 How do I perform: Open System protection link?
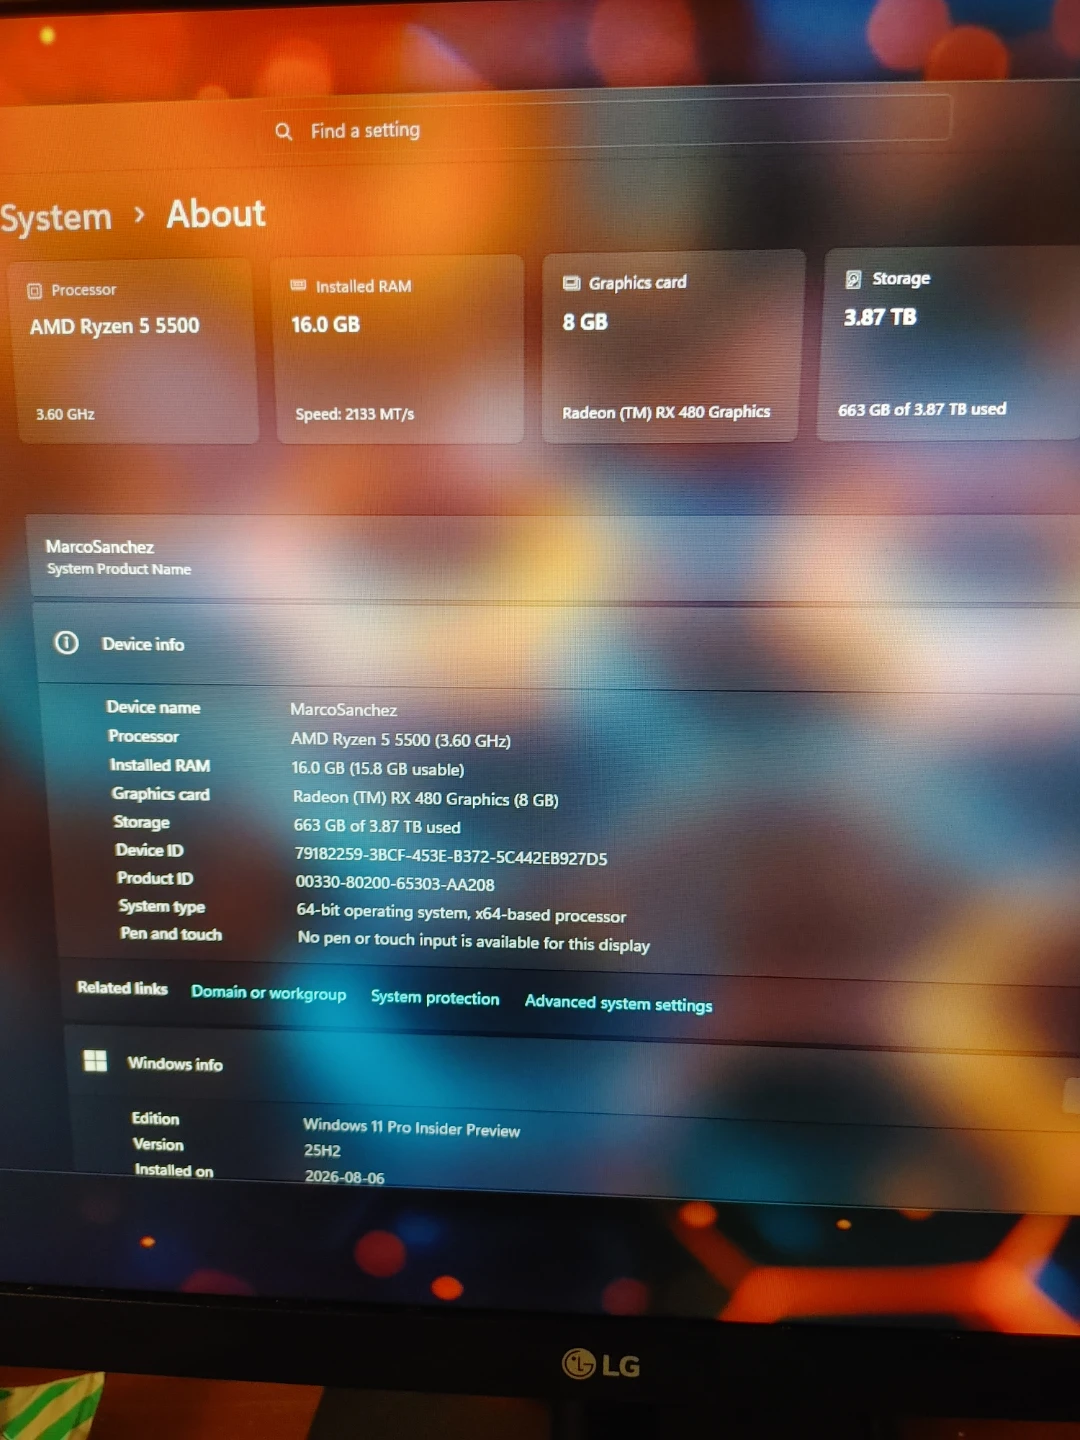[x=435, y=997]
